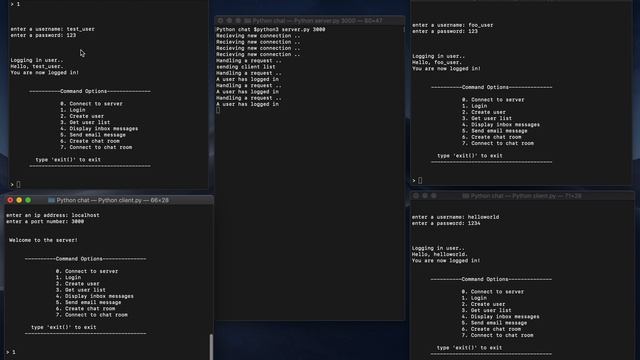The image size is (640, 360).
Task: Click '2. Create user' in localhost client window
Action: (x=78, y=284)
